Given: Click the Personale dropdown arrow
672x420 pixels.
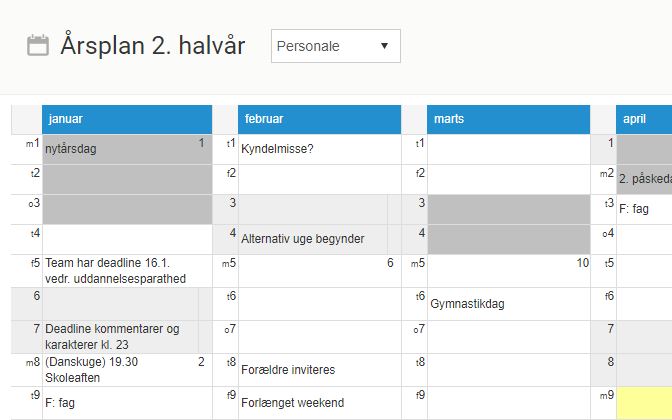Looking at the screenshot, I should [x=384, y=46].
